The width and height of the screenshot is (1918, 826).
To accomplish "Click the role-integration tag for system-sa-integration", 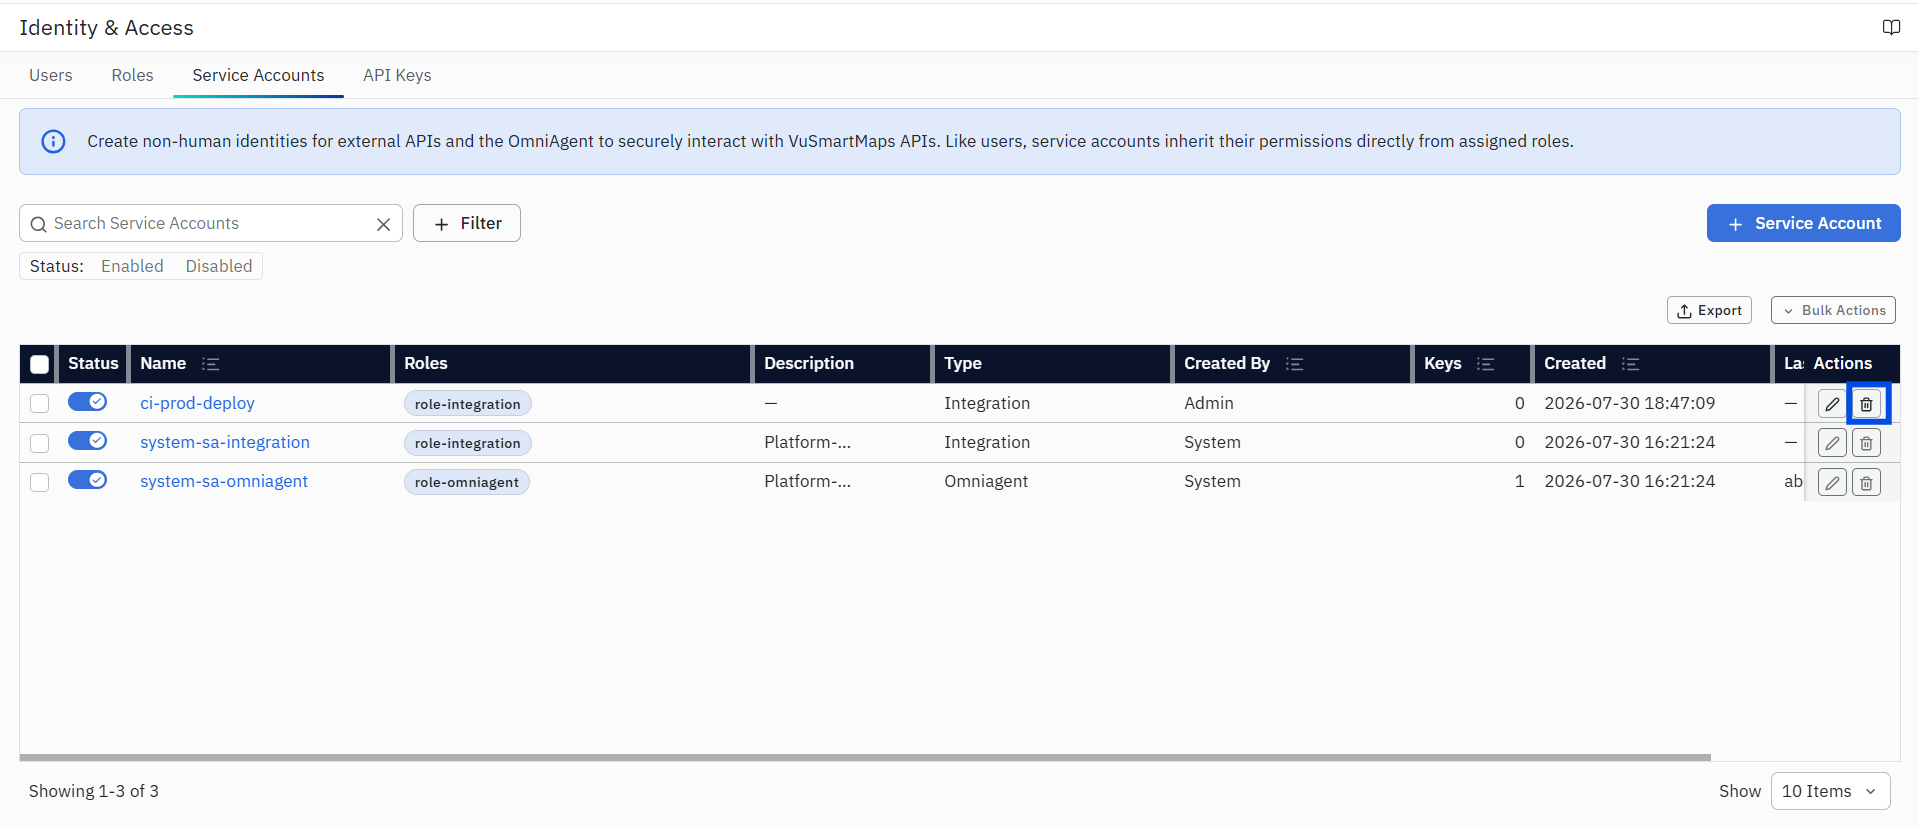I will pyautogui.click(x=467, y=443).
